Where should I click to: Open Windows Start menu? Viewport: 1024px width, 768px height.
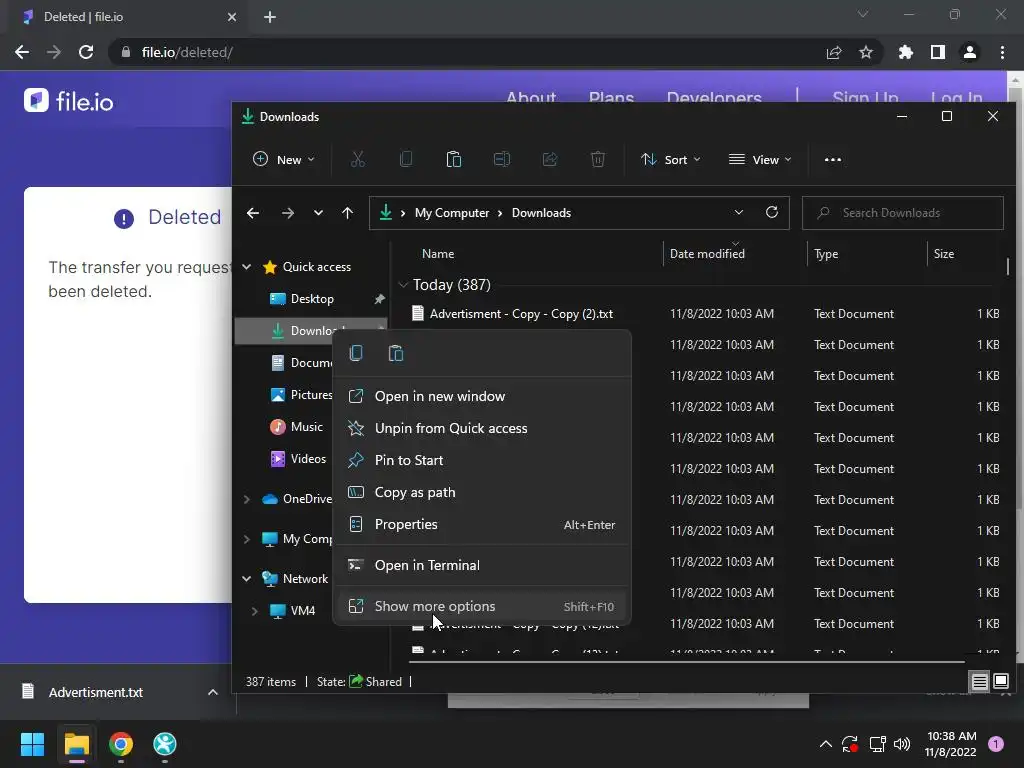32,744
